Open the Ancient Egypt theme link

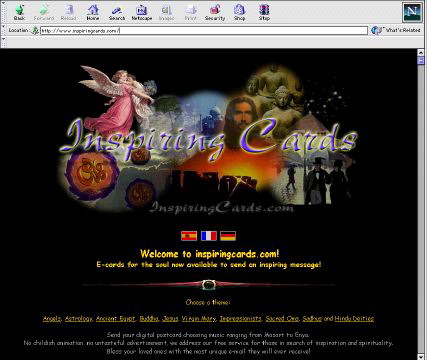115,318
